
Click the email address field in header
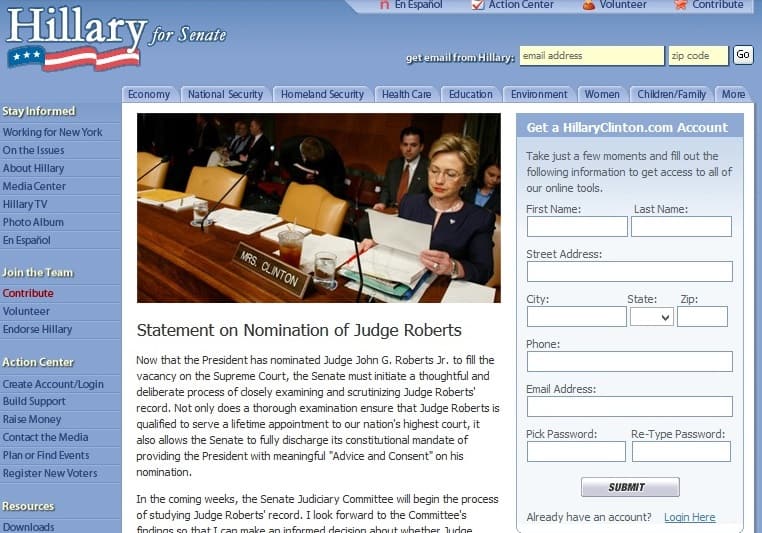[x=591, y=55]
